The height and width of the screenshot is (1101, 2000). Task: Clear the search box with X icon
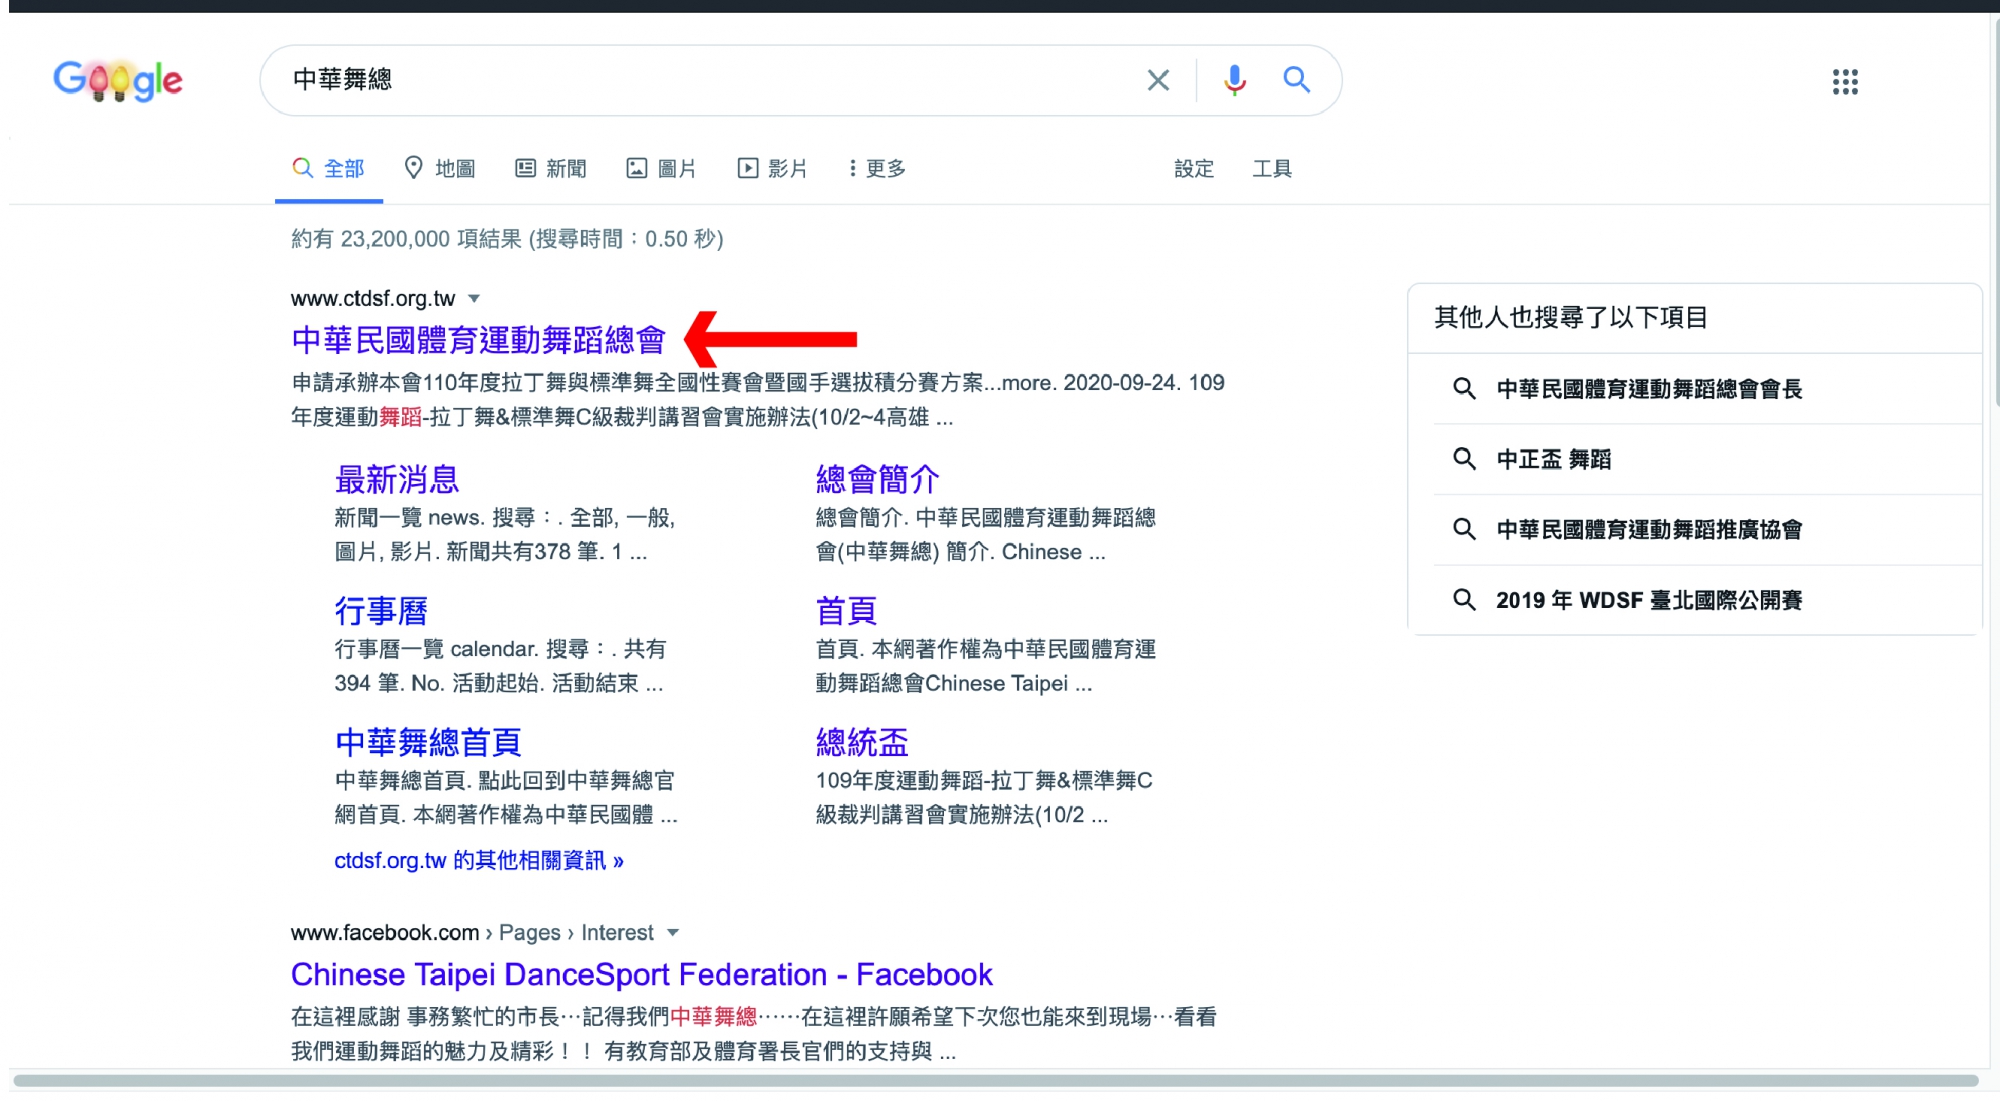tap(1158, 80)
